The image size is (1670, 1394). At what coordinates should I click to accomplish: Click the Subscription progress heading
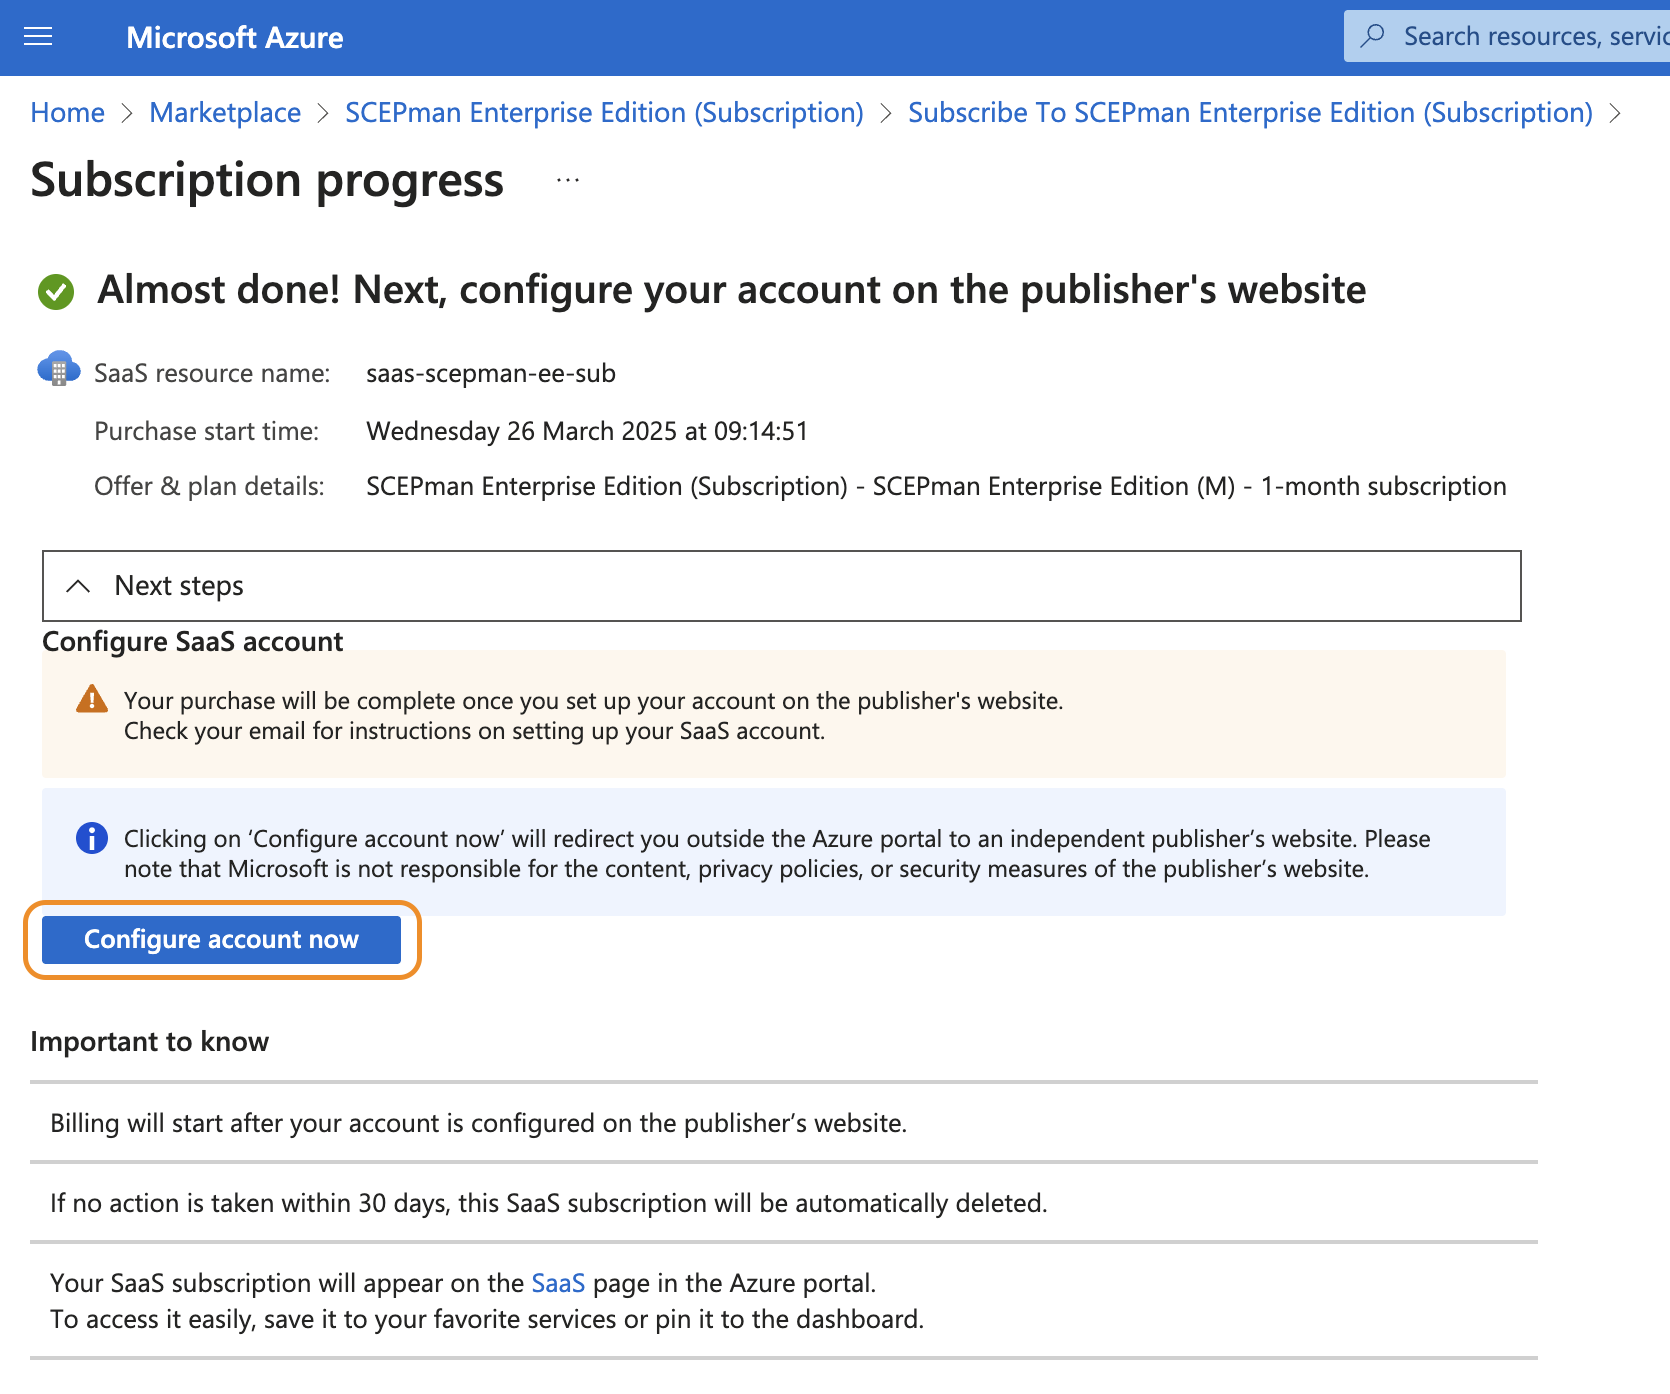click(x=267, y=181)
